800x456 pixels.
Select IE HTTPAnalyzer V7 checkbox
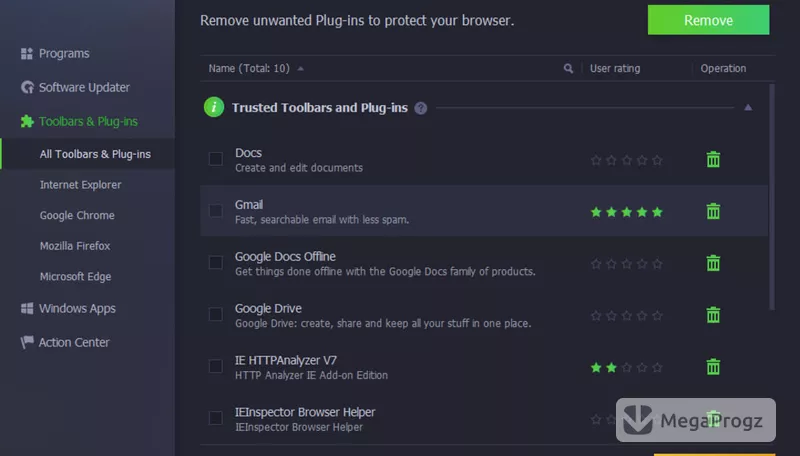pos(216,366)
